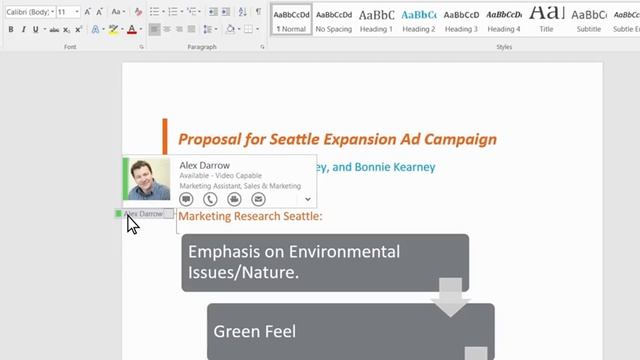
Task: Apply the Heading 2 style
Action: [x=418, y=19]
